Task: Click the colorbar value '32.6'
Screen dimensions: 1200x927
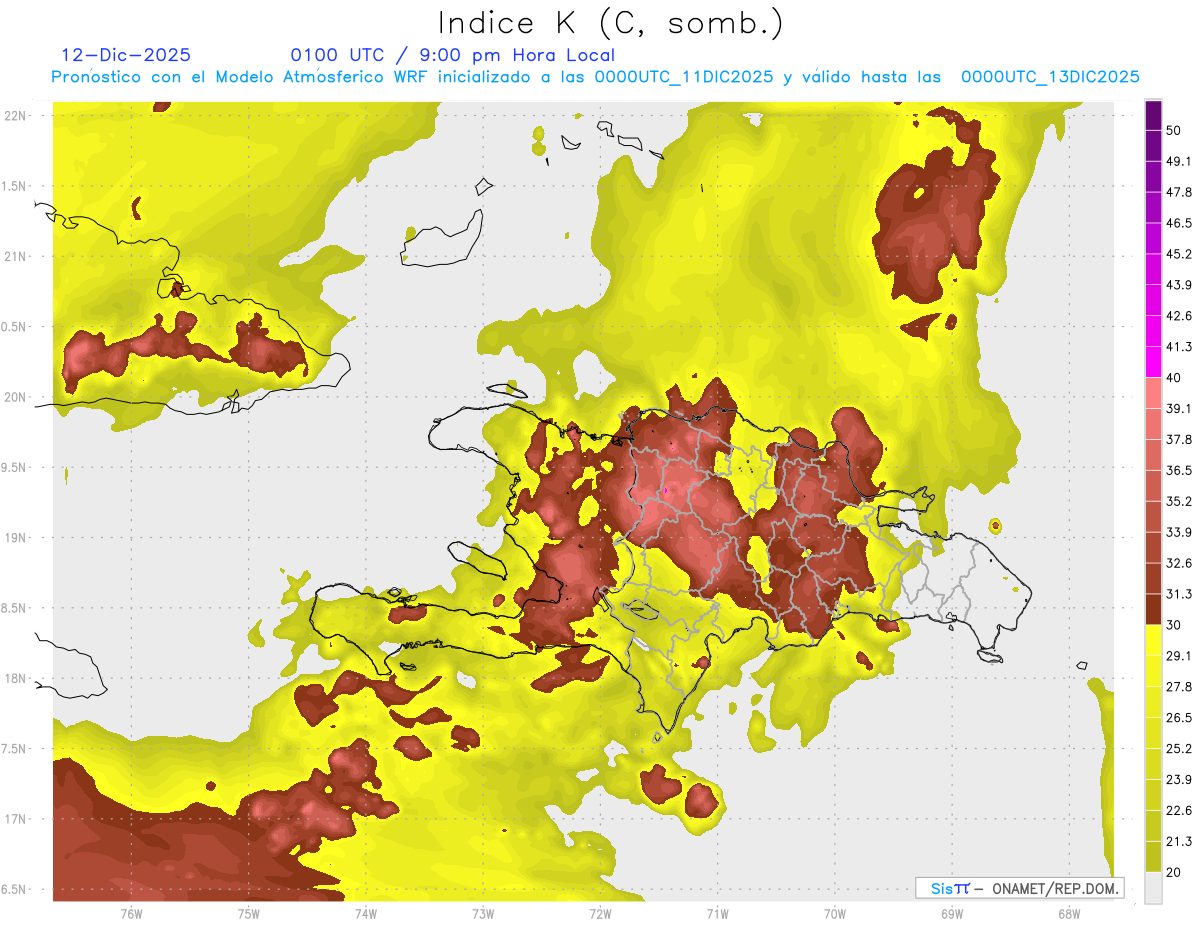Action: (x=1180, y=563)
